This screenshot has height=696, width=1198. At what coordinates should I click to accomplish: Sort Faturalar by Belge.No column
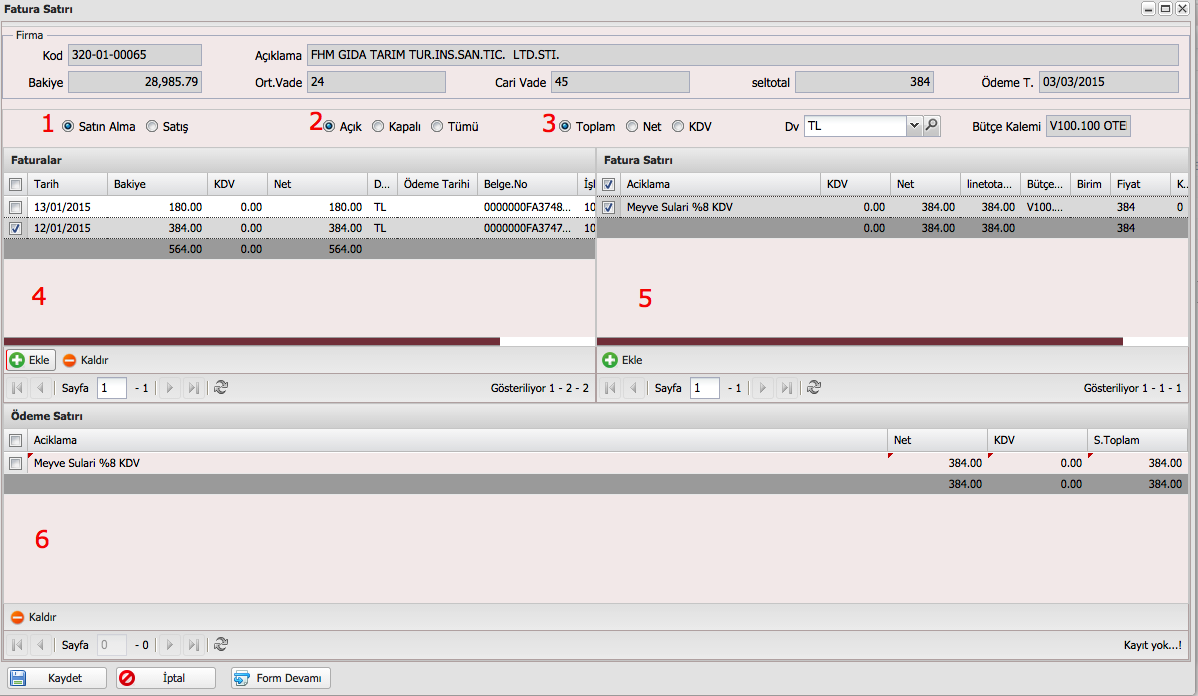coord(527,184)
